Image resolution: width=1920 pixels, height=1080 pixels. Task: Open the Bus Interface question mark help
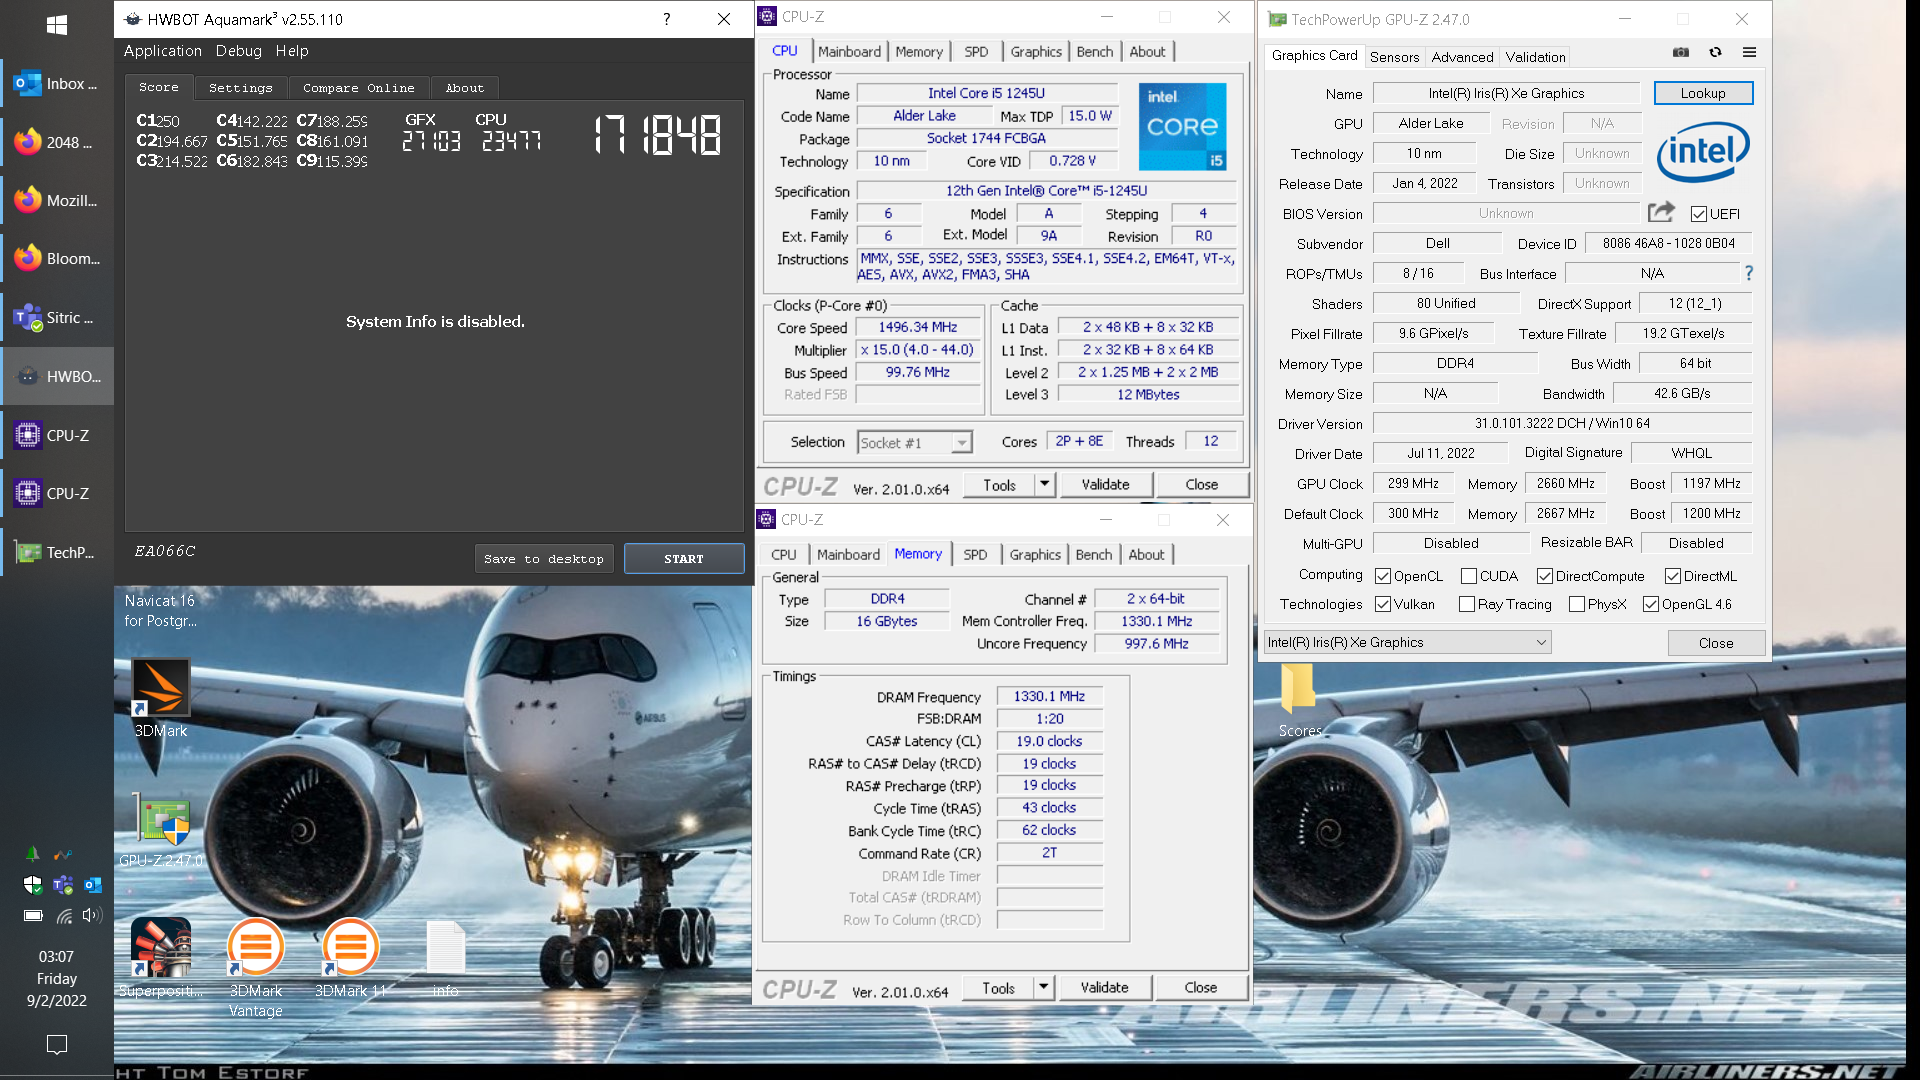click(1749, 273)
